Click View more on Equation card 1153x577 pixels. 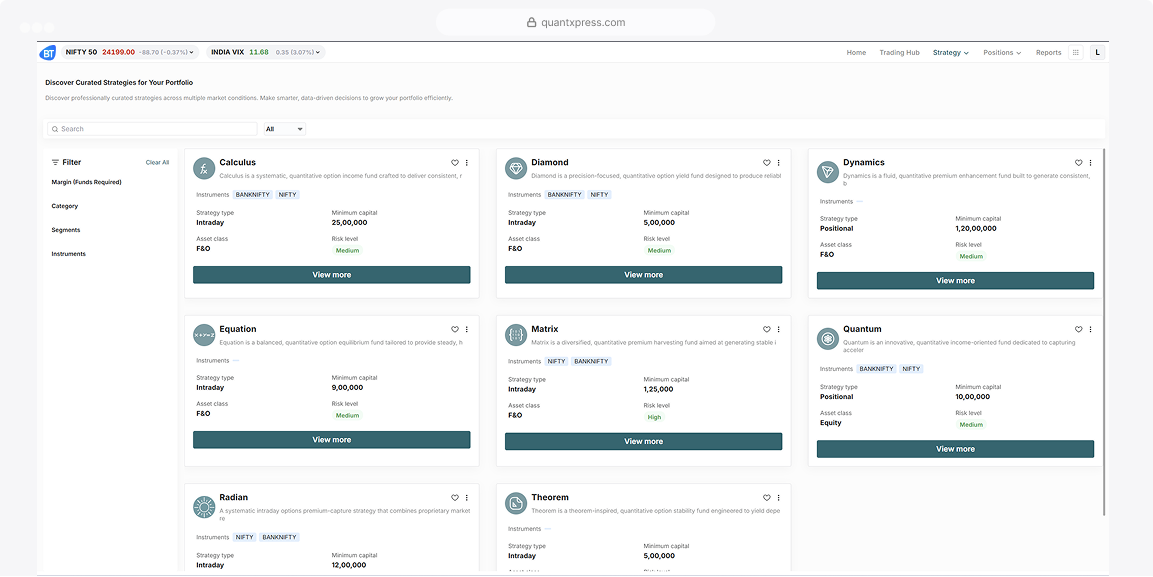[x=332, y=440]
